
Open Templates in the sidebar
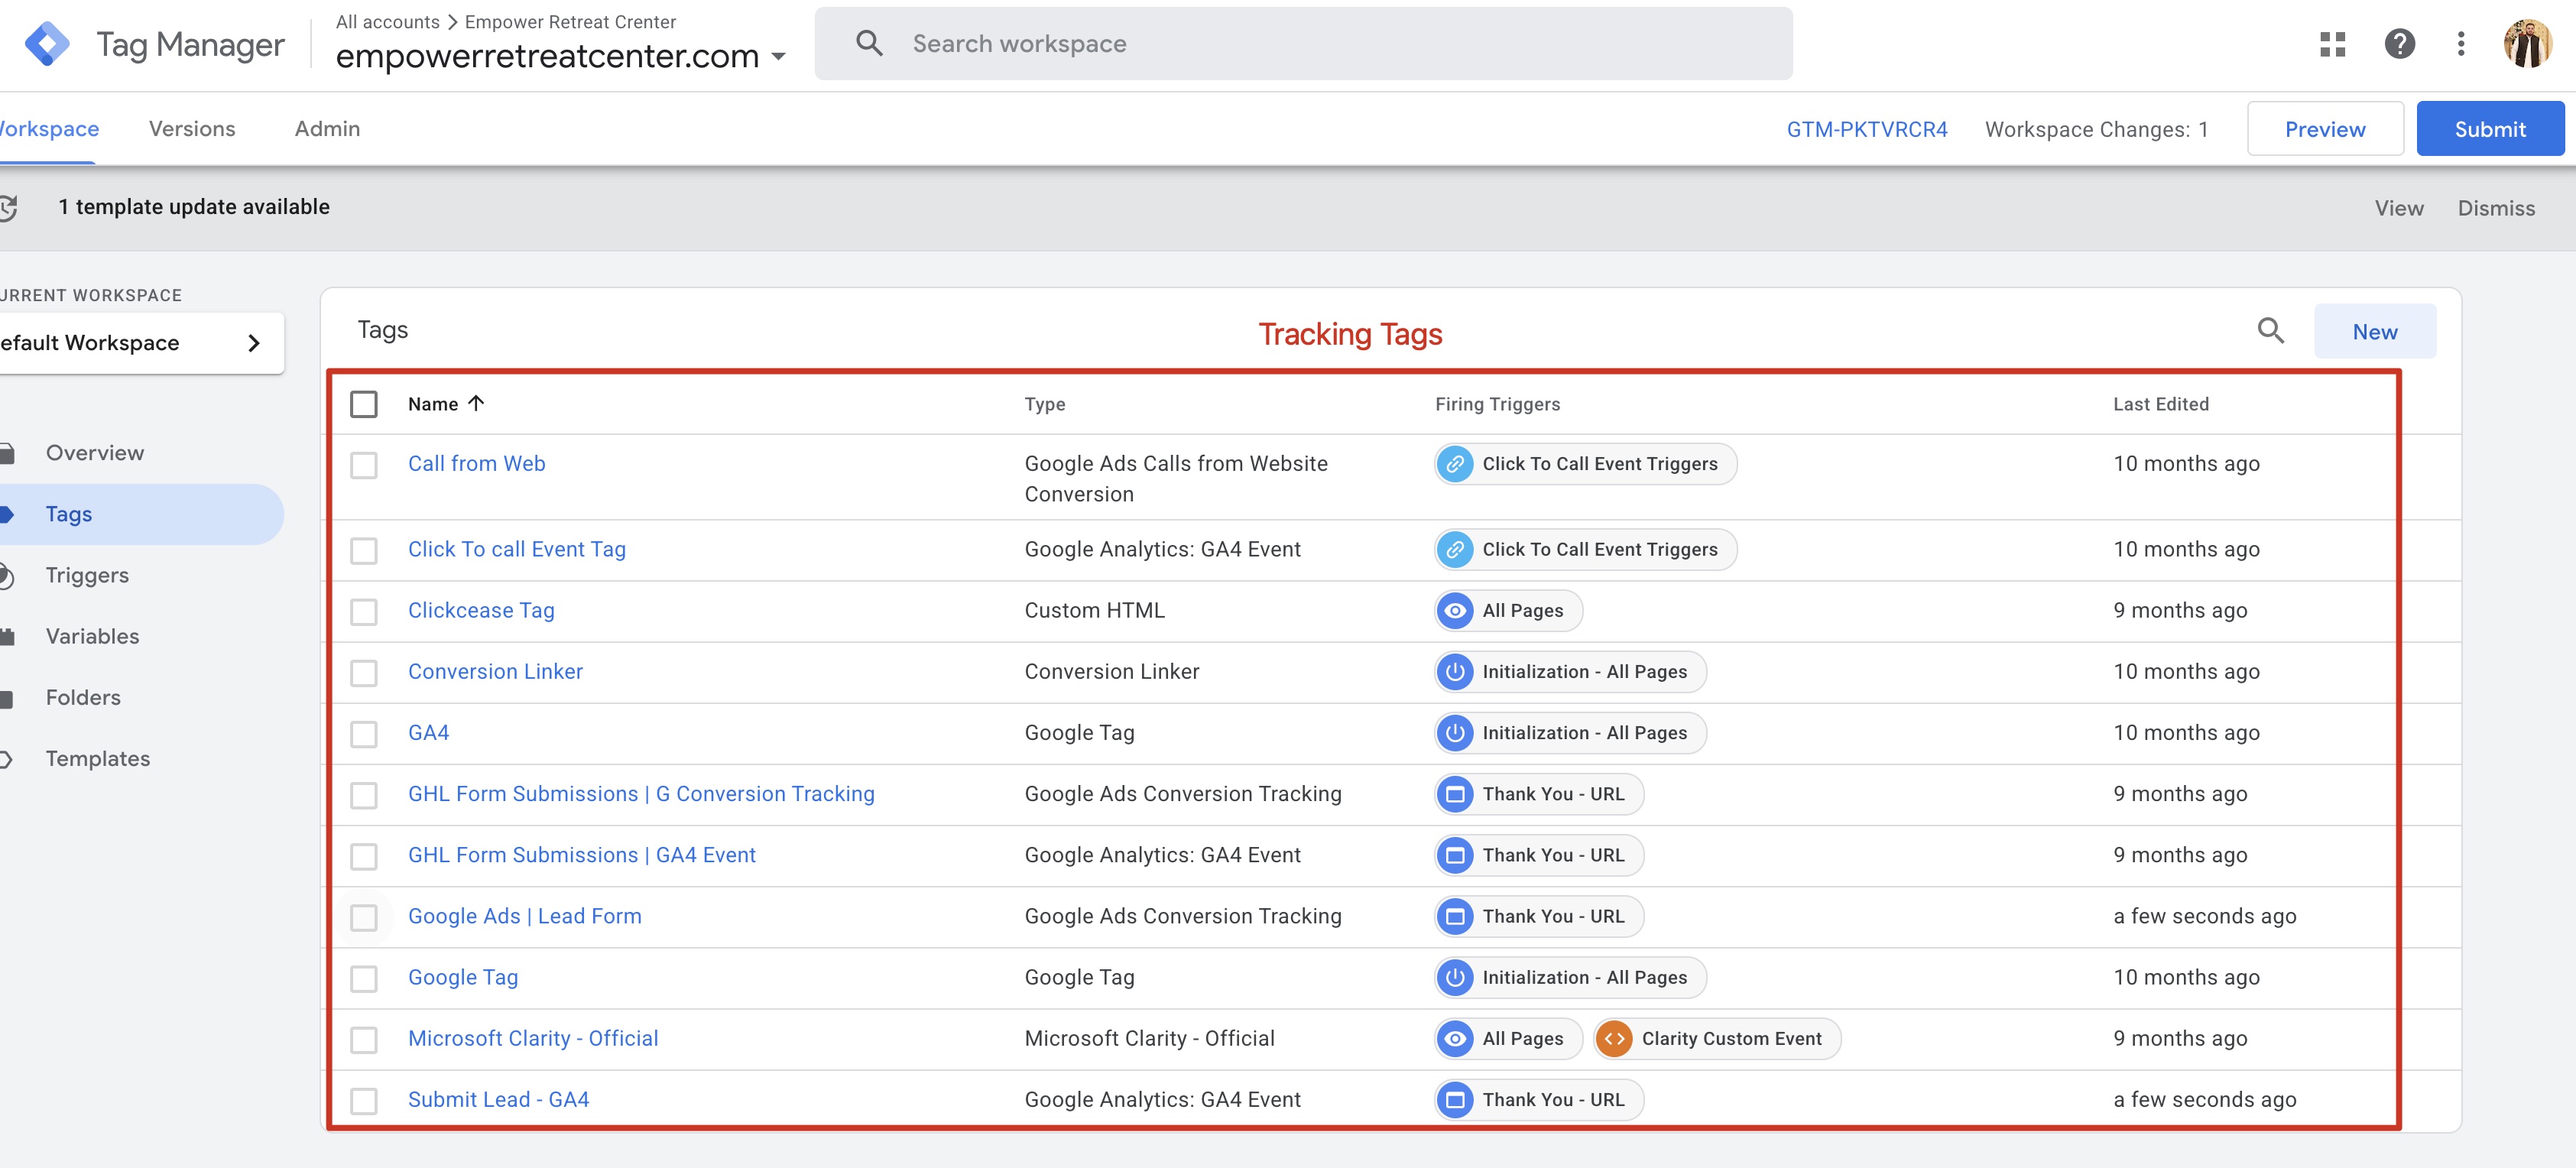pyautogui.click(x=98, y=758)
